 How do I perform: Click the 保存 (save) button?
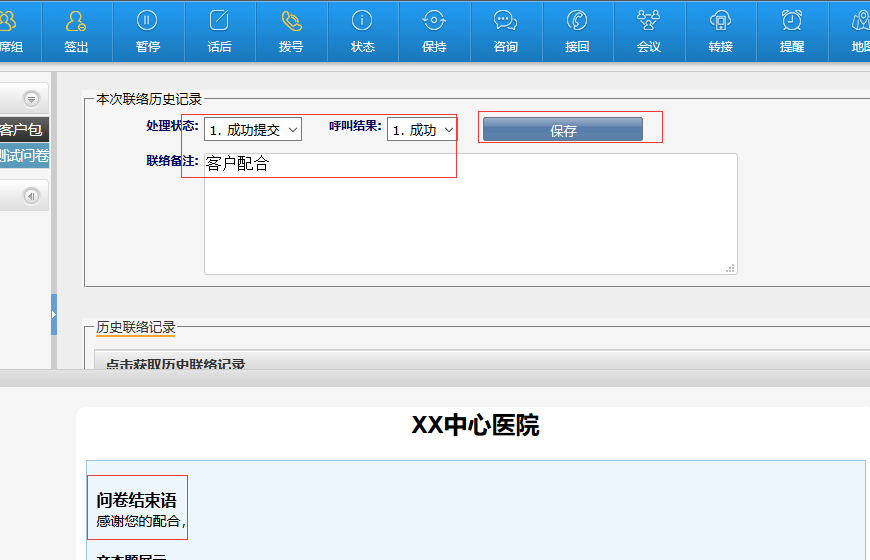(563, 130)
